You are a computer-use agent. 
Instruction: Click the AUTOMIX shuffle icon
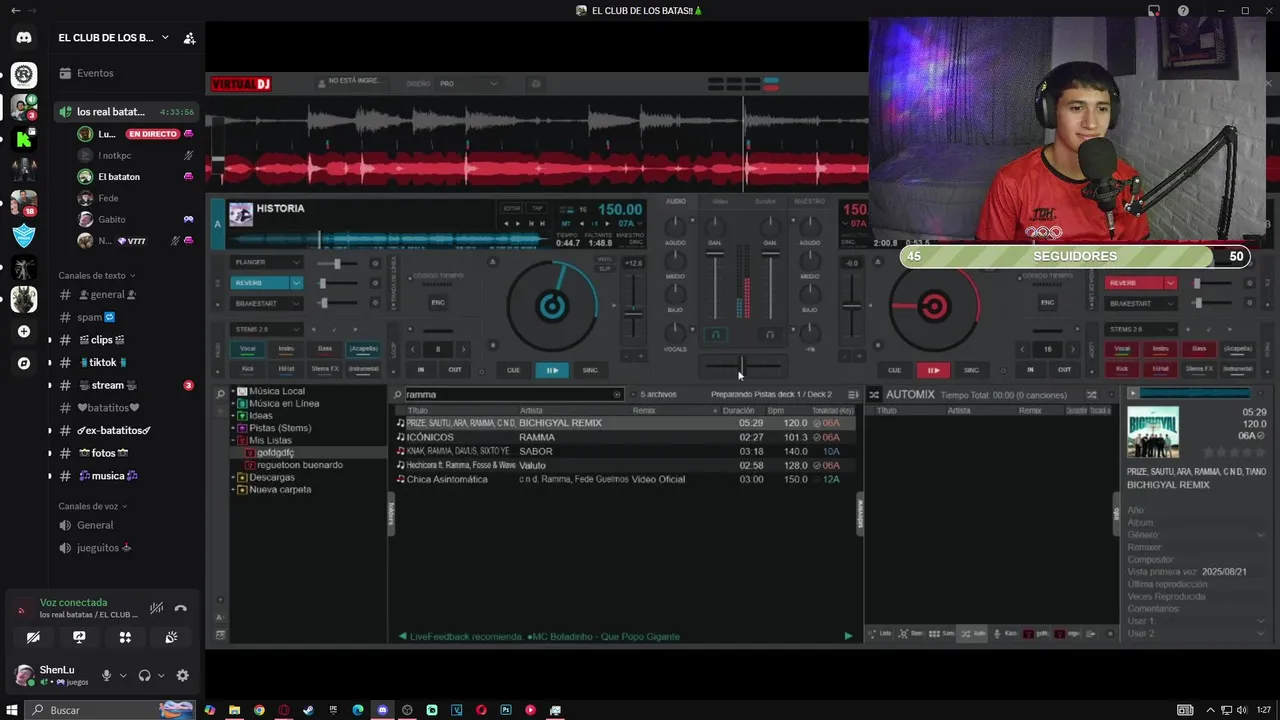(x=873, y=394)
